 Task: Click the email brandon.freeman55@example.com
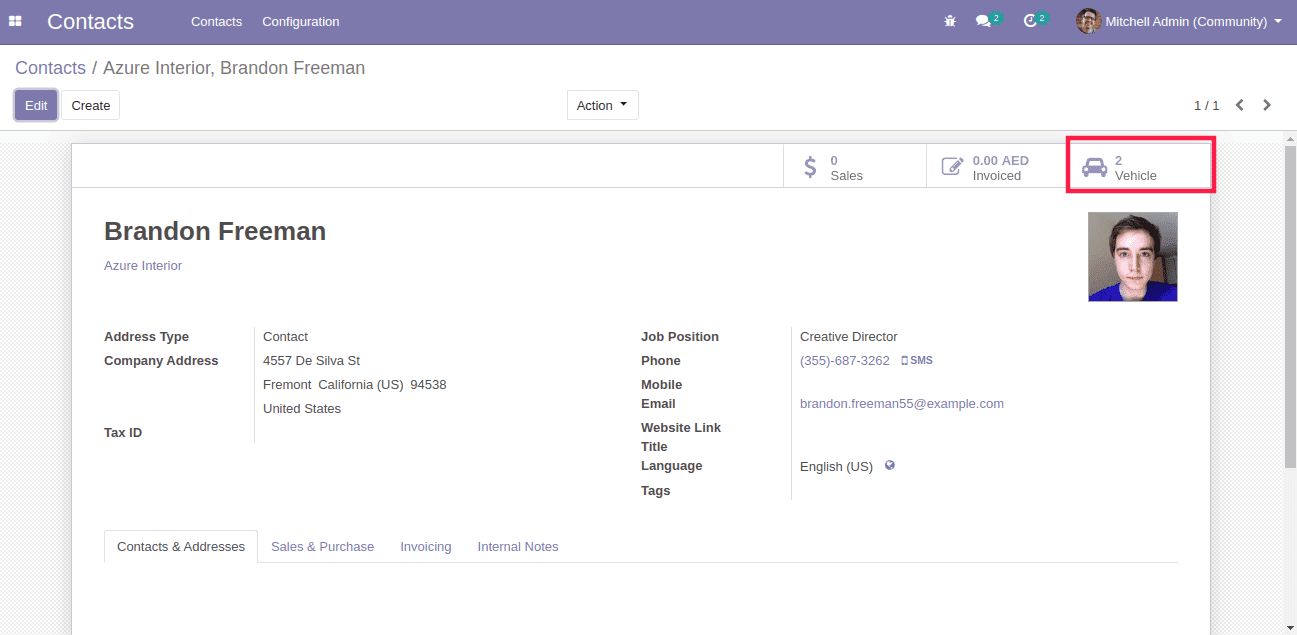point(902,404)
